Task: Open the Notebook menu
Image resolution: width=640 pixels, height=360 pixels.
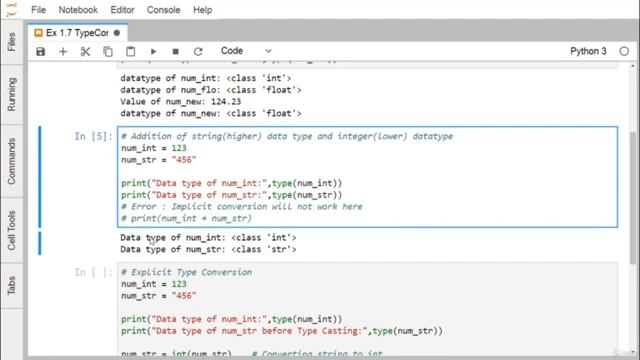Action: point(78,10)
